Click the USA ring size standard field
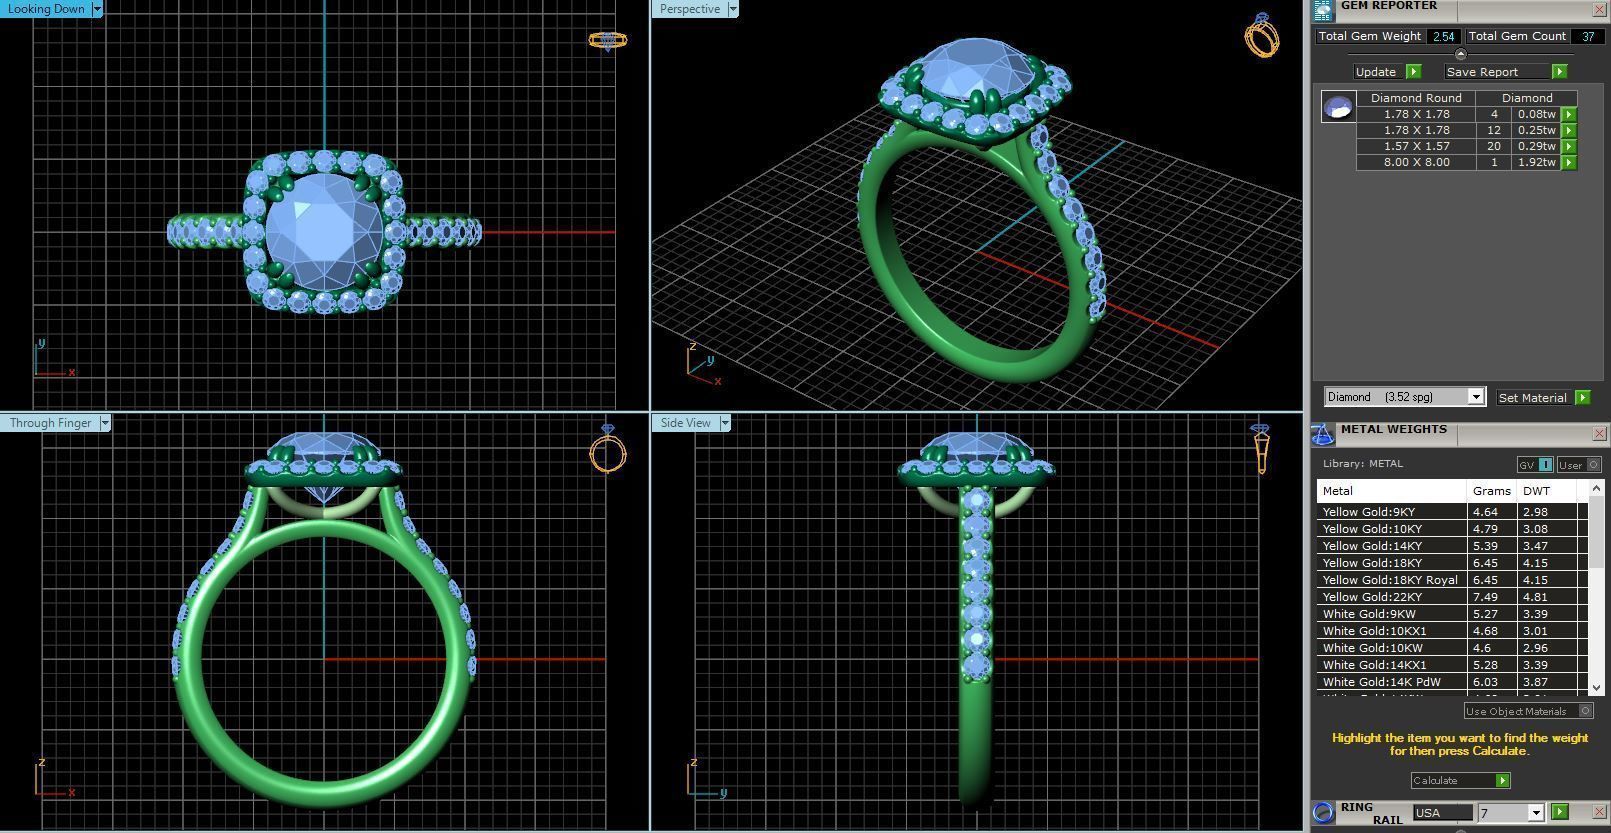 click(1442, 813)
